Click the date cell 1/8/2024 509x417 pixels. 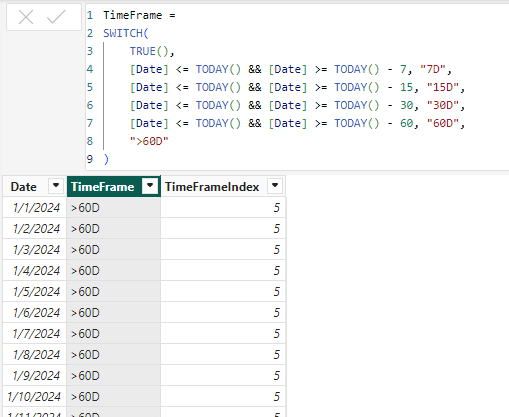[35, 355]
